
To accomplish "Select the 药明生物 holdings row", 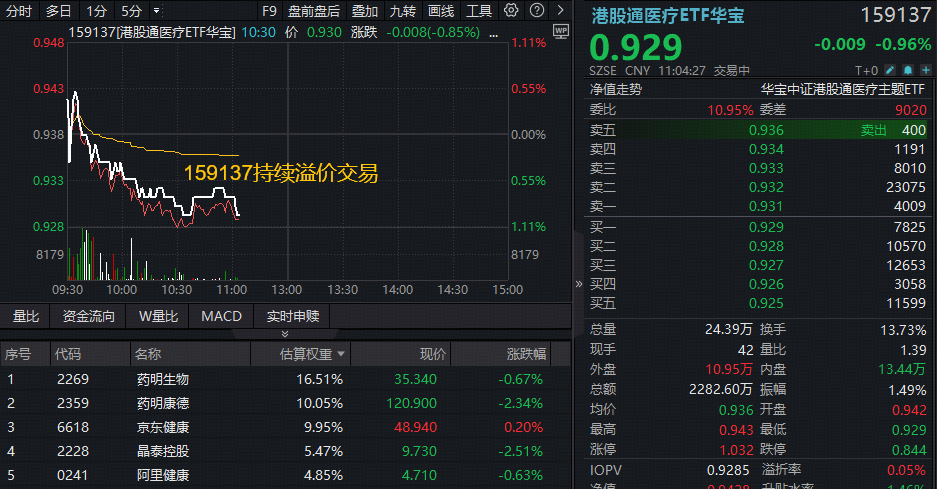I will click(162, 379).
